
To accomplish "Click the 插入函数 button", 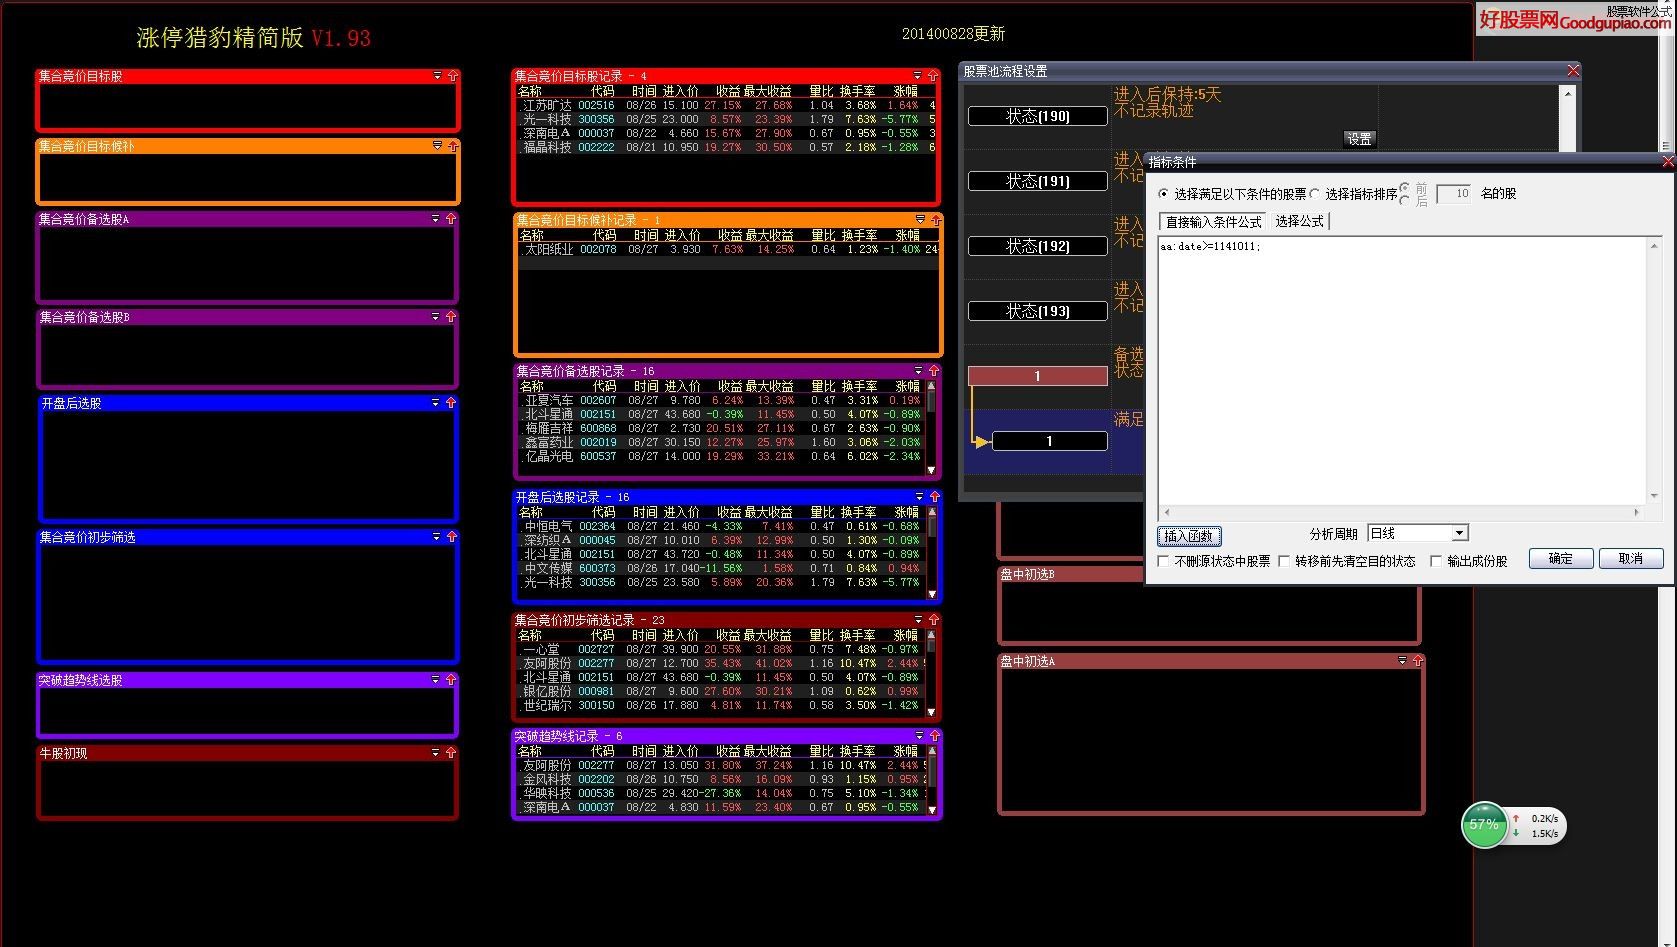I will click(1189, 536).
